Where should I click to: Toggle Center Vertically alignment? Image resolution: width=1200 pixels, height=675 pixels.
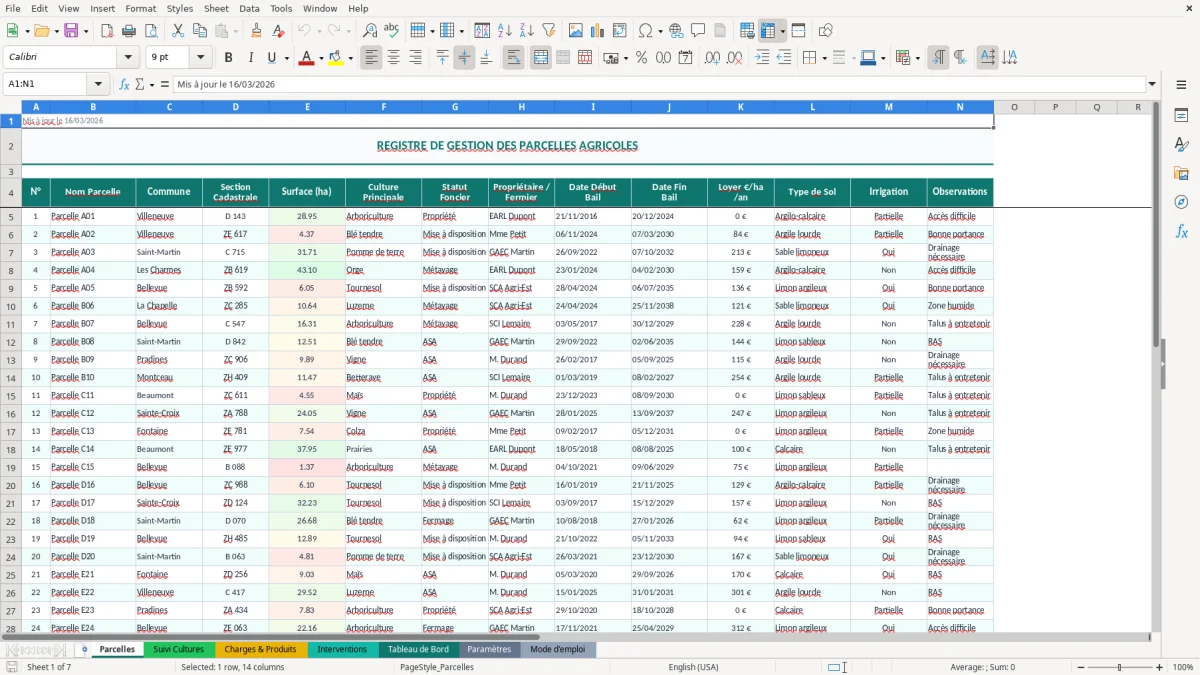(464, 58)
